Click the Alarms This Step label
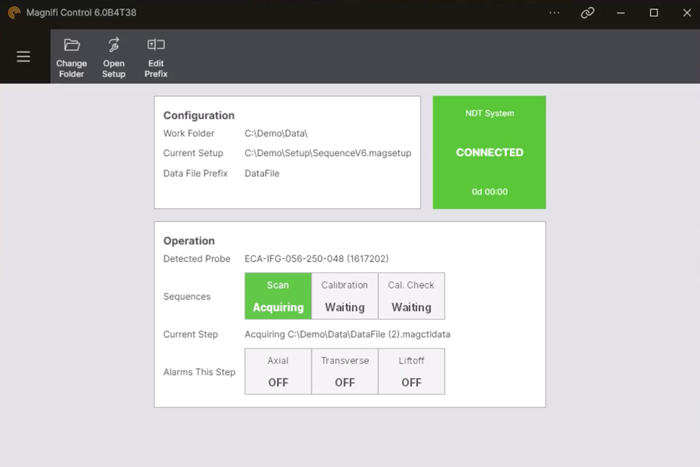Screen dimensions: 700x467 (199, 372)
